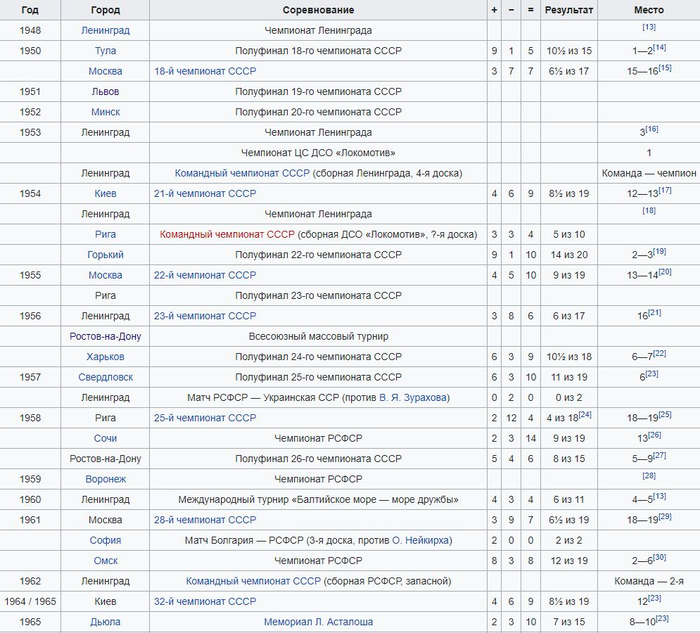The height and width of the screenshot is (633, 700).
Task: Open the Сочи city link
Action: 105,438
